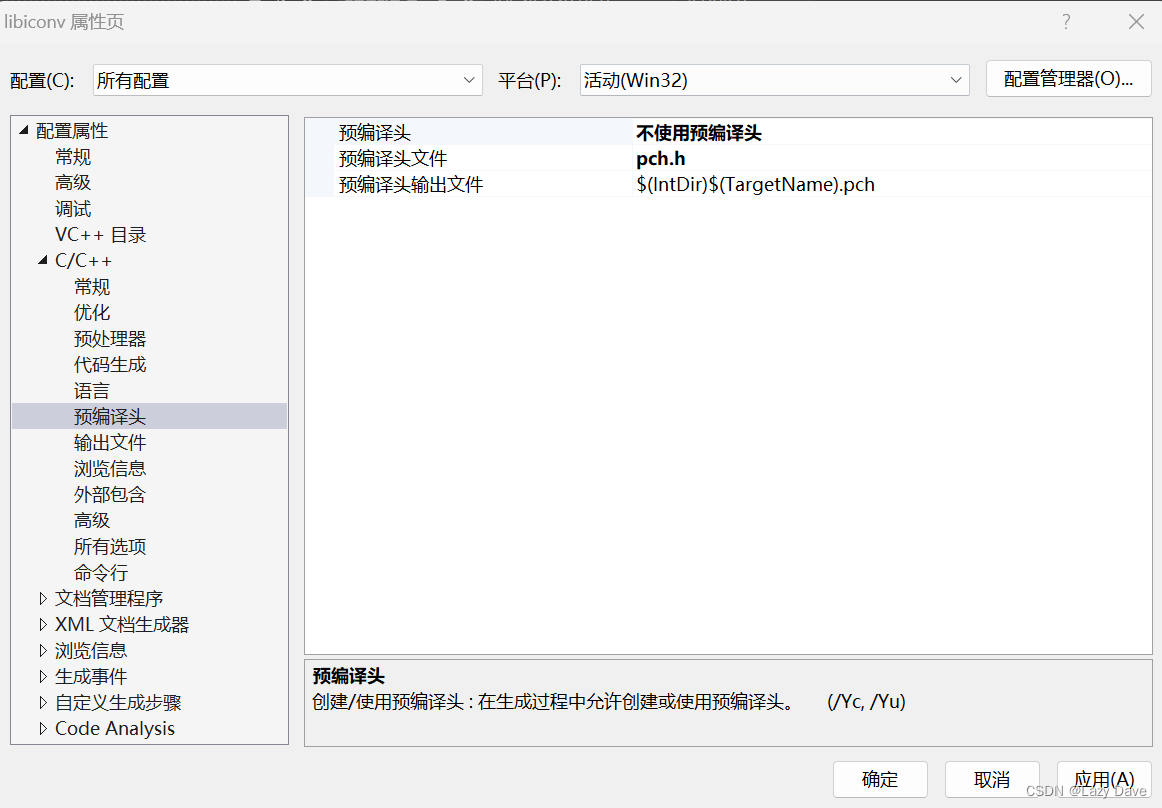Click the pch.h property value

(661, 159)
